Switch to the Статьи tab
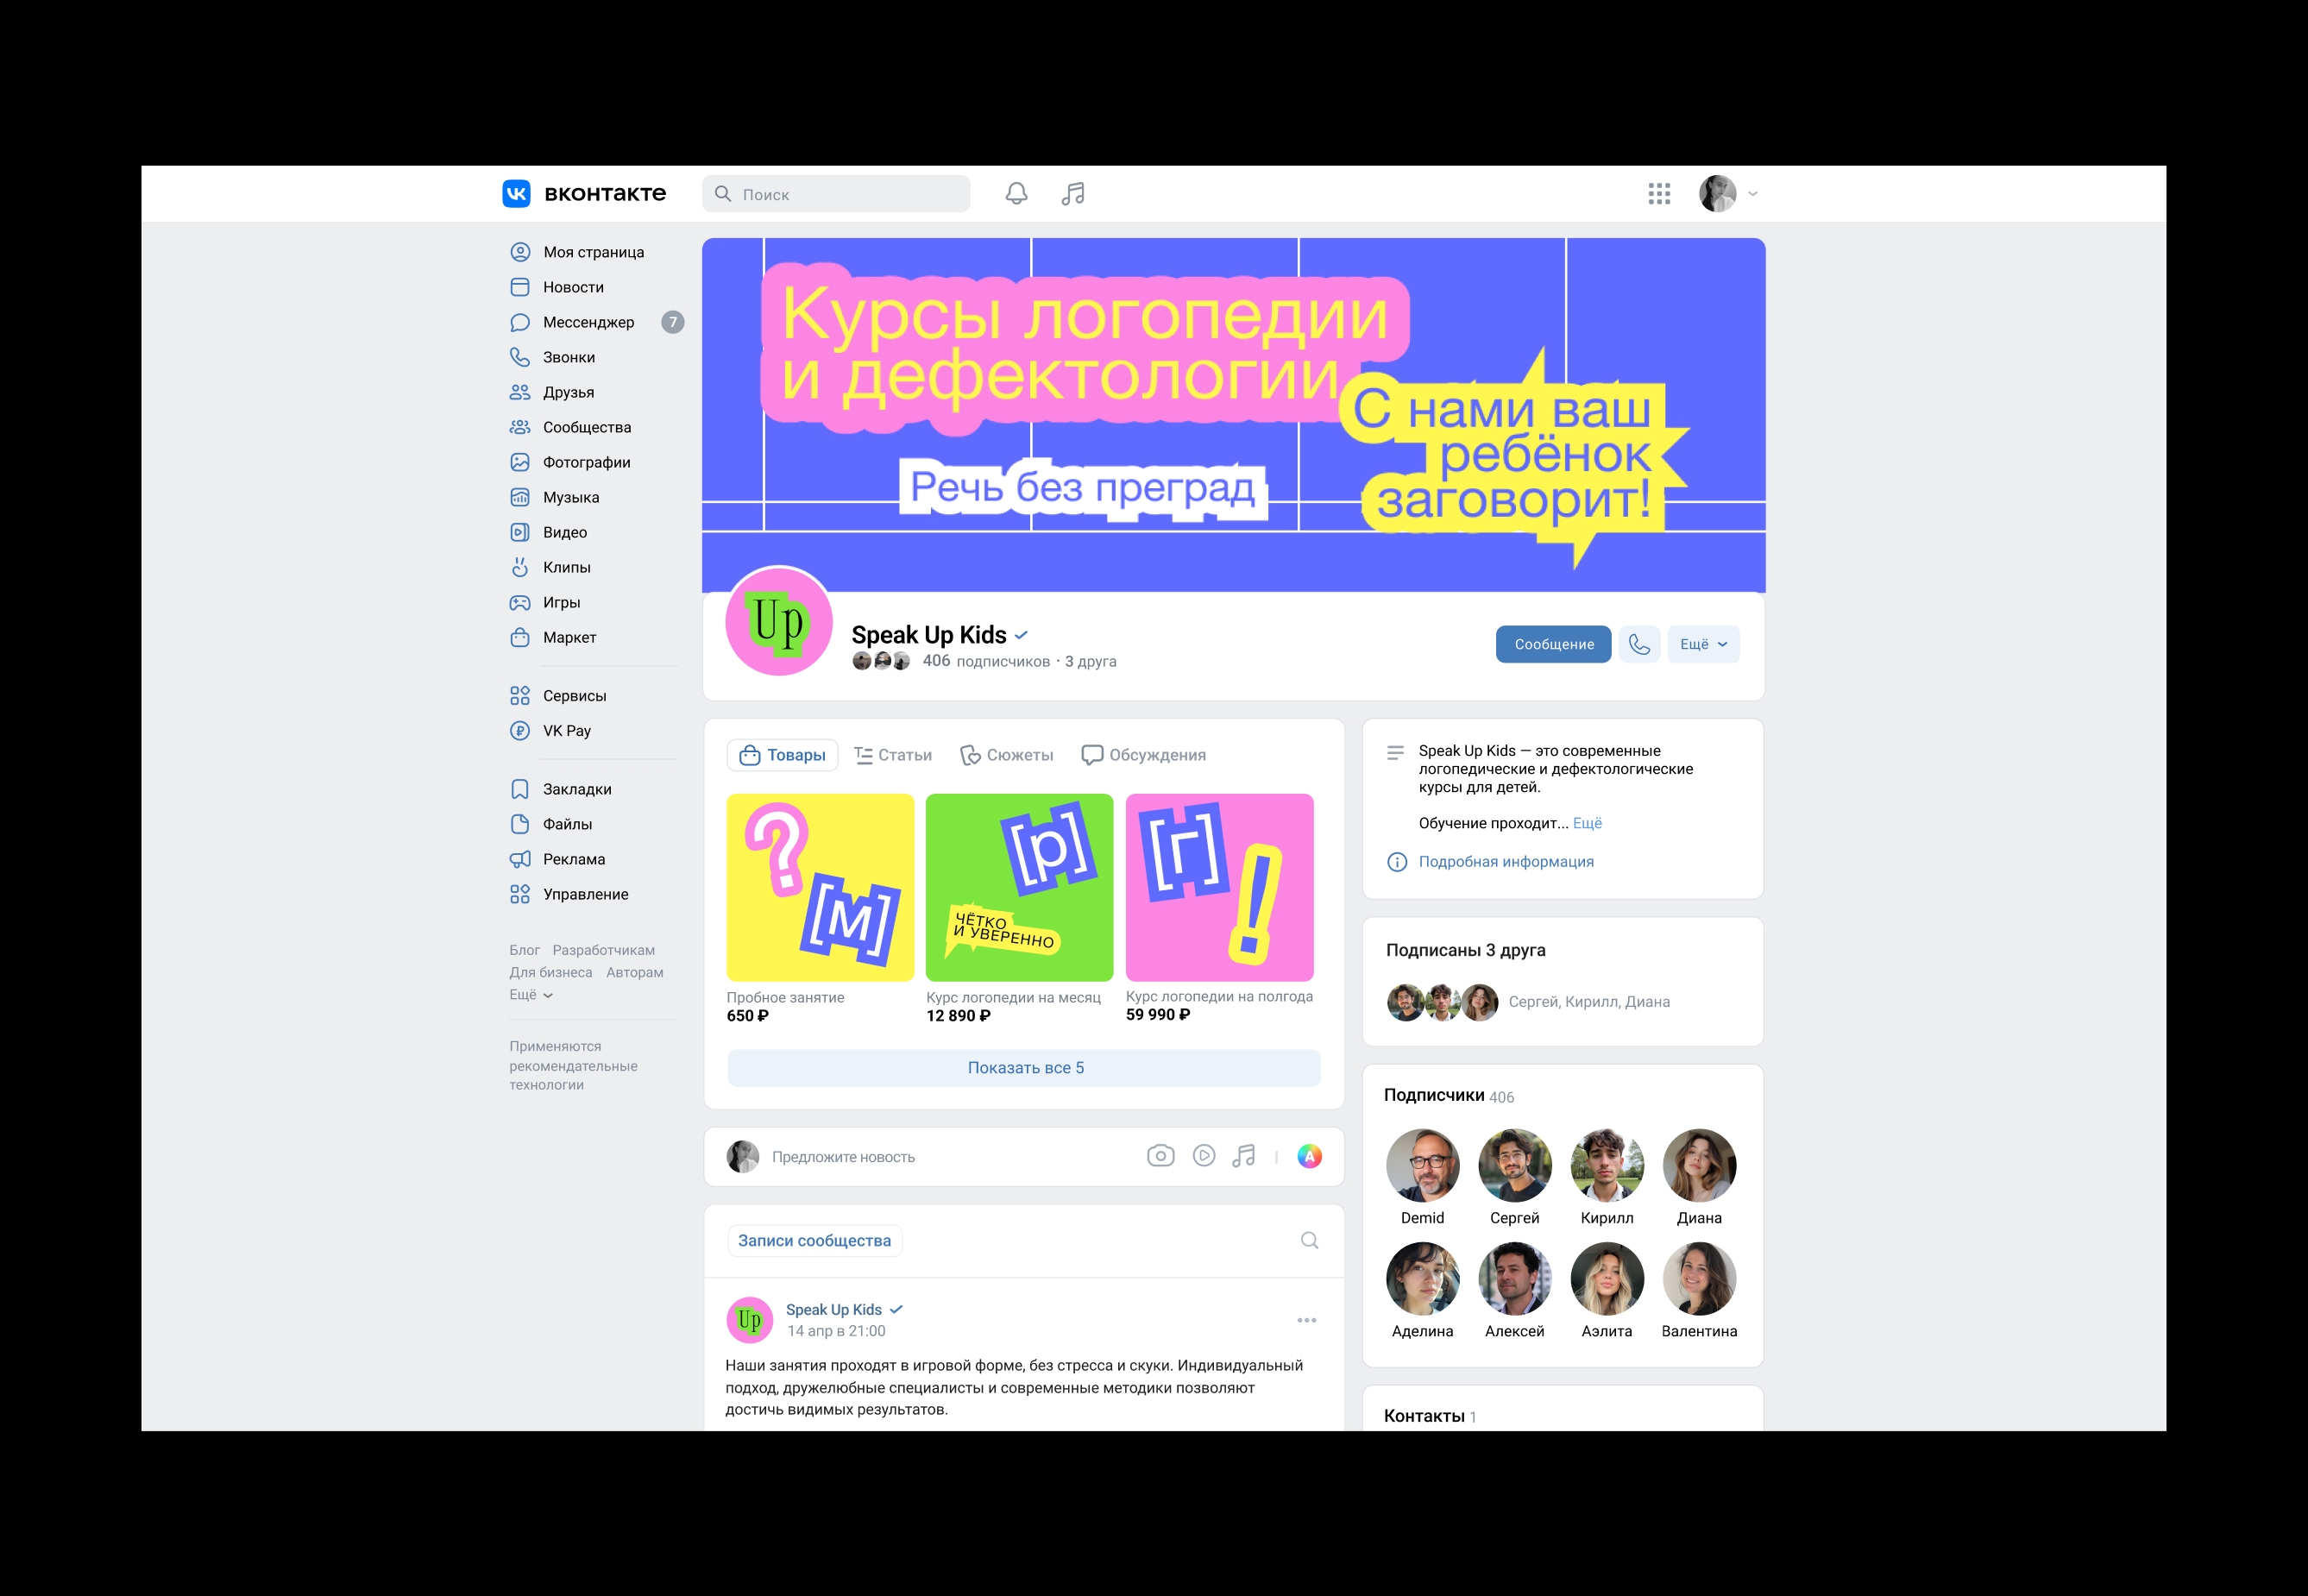This screenshot has width=2308, height=1596. [x=893, y=755]
